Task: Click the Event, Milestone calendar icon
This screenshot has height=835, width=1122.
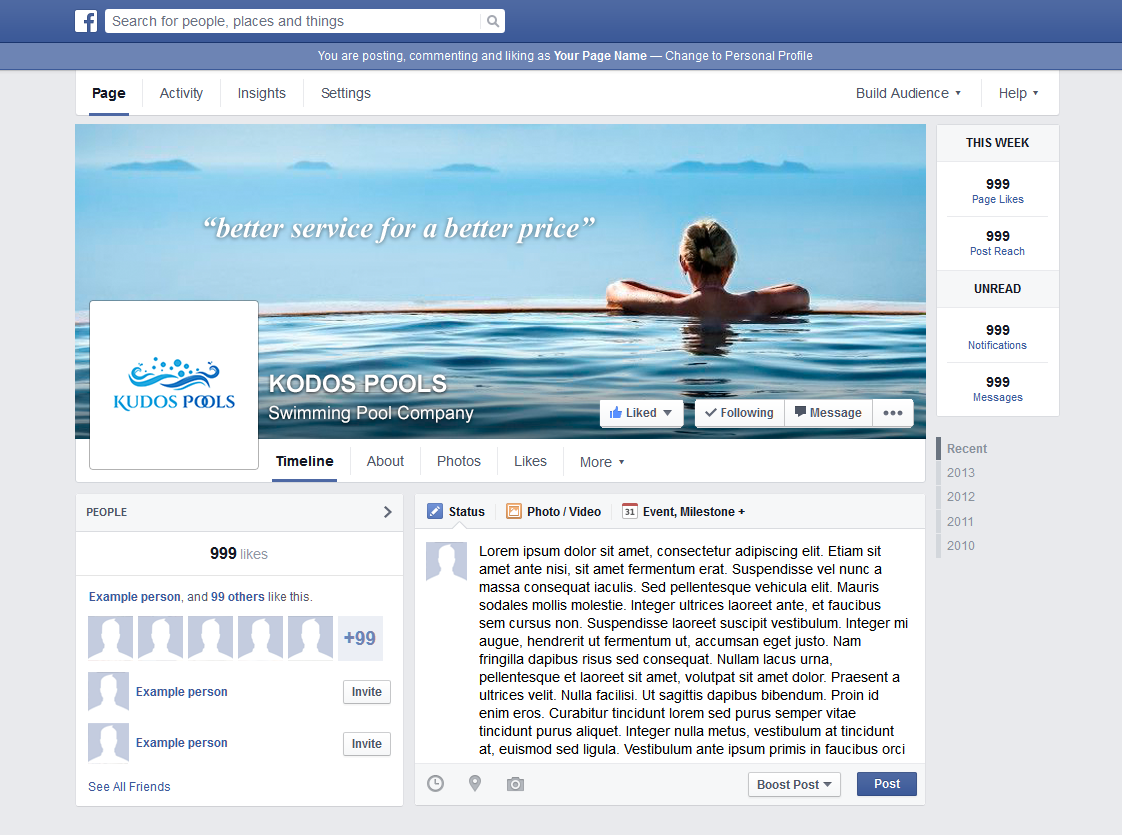Action: (x=629, y=511)
